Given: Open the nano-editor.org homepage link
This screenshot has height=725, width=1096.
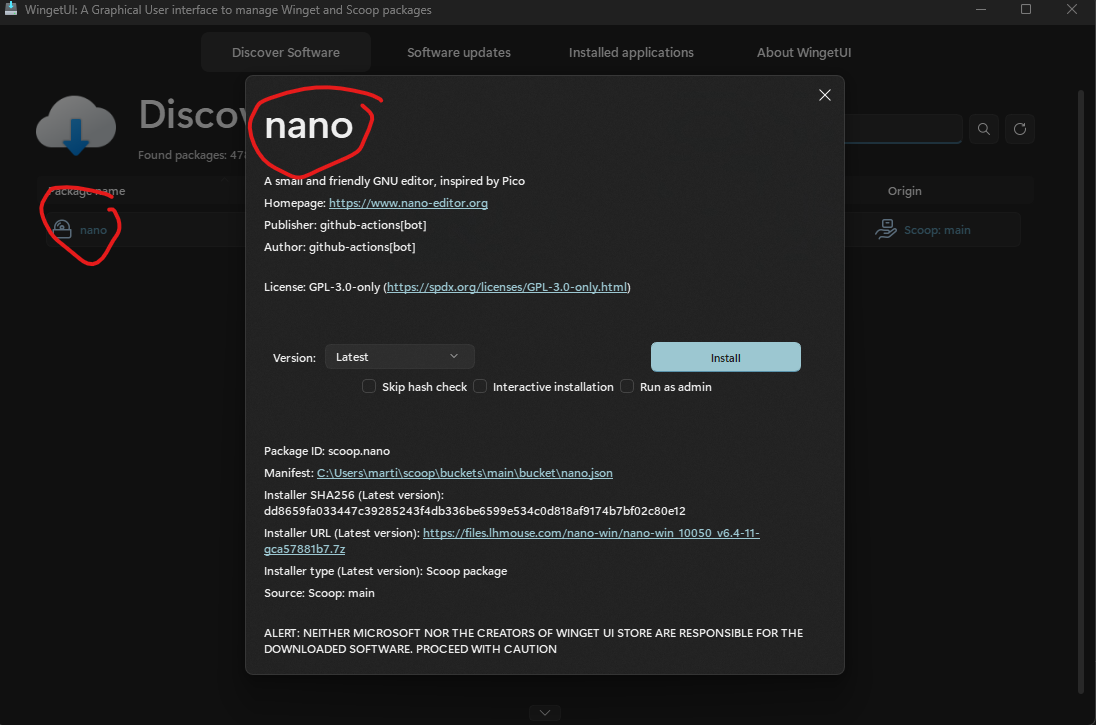Looking at the screenshot, I should pyautogui.click(x=408, y=203).
